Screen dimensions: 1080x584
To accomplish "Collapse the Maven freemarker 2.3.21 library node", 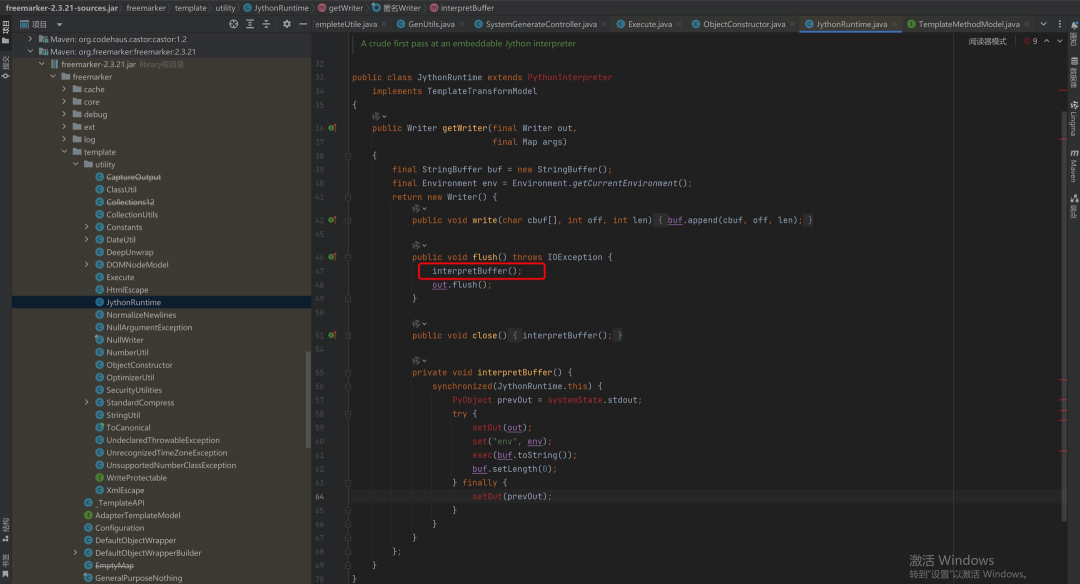I will tap(30, 52).
